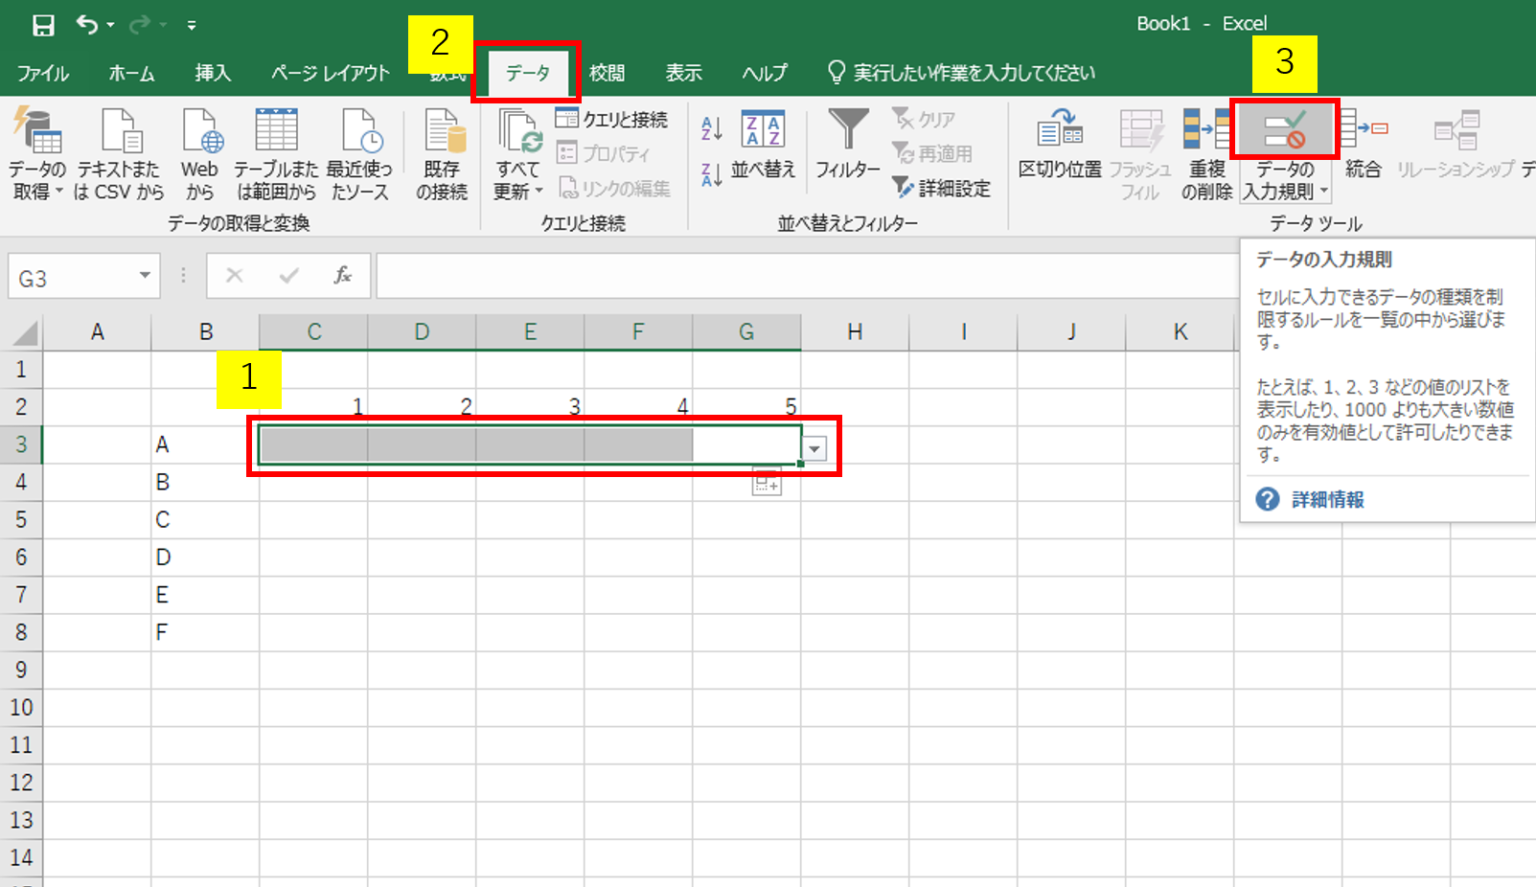Click データの入力規則 validation icon
This screenshot has height=887, width=1536.
point(1285,131)
